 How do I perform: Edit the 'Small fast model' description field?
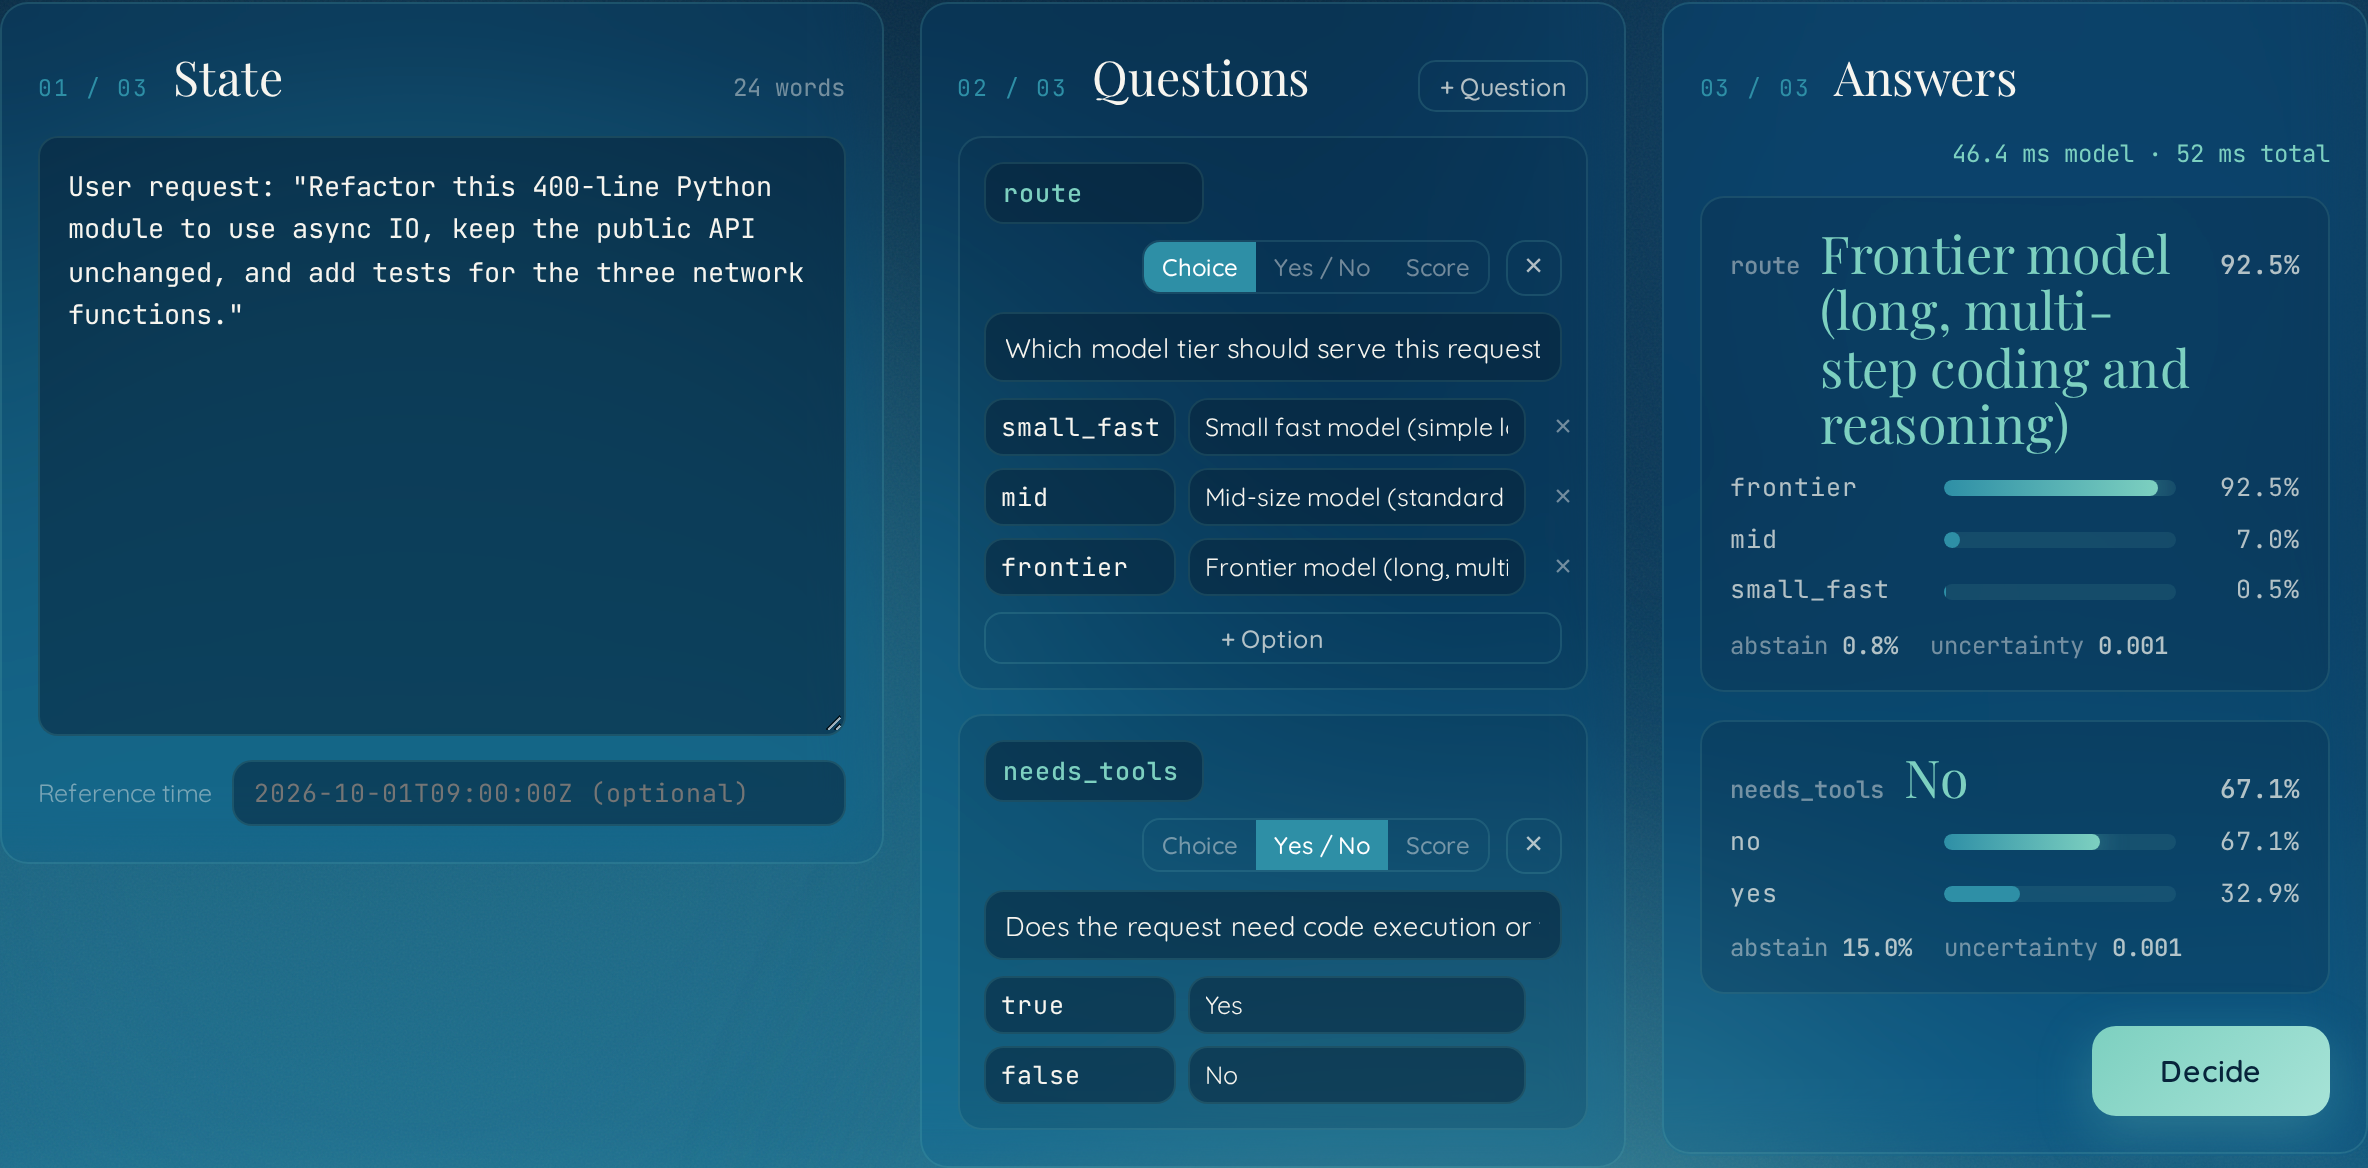[x=1356, y=427]
